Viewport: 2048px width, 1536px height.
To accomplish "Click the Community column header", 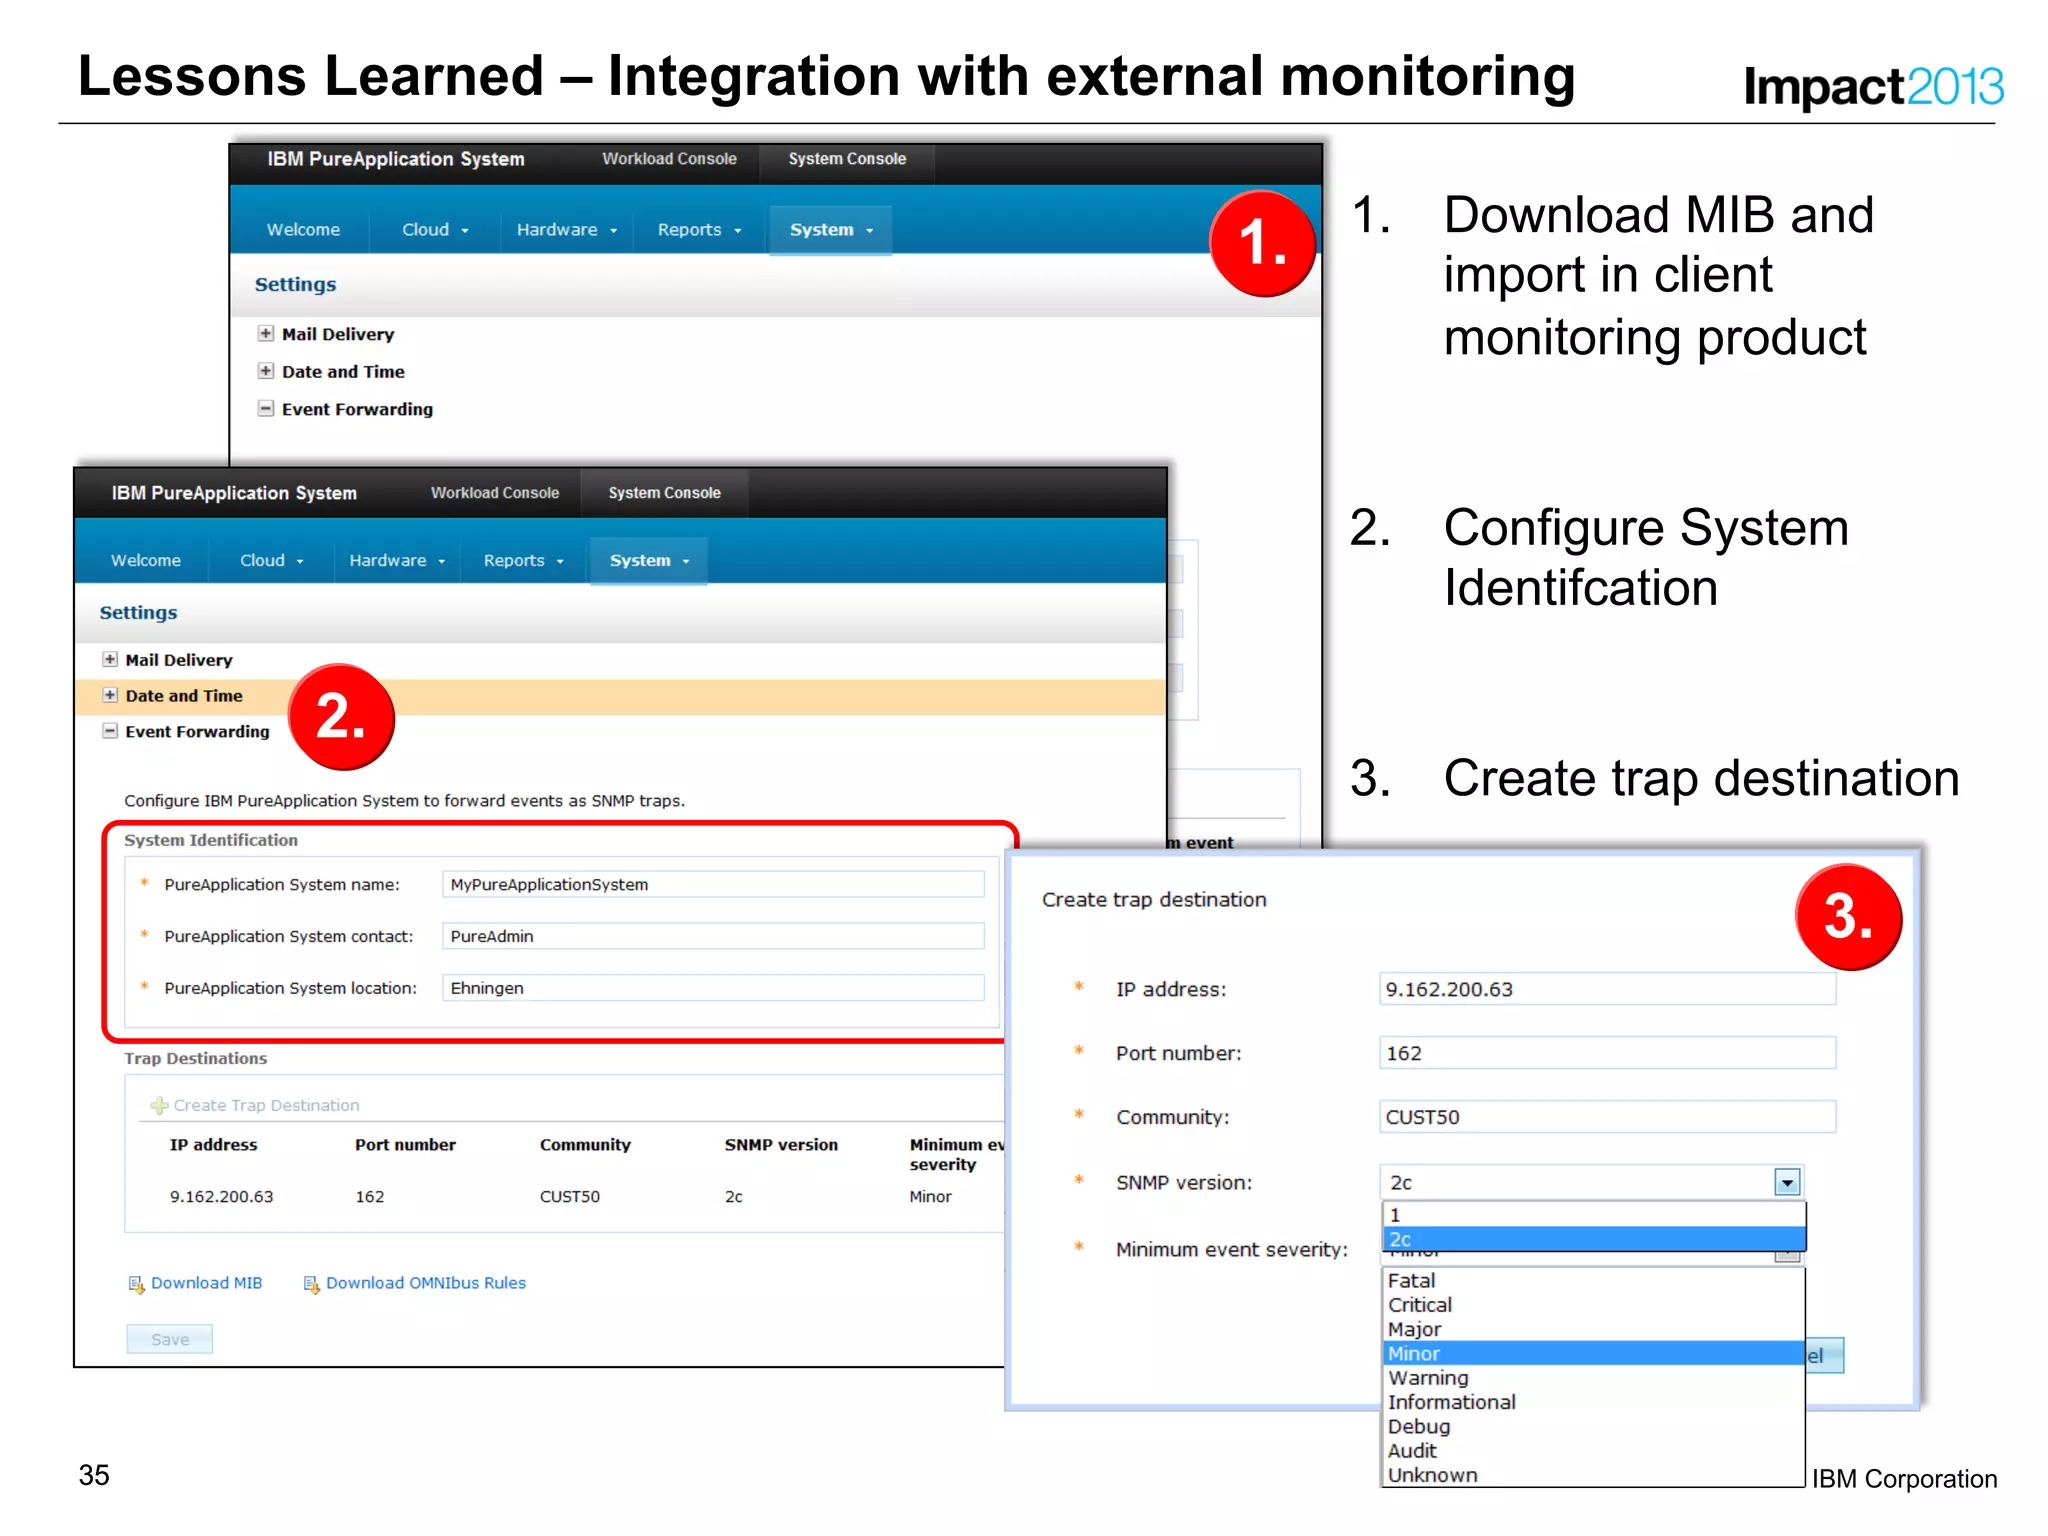I will 585,1145.
